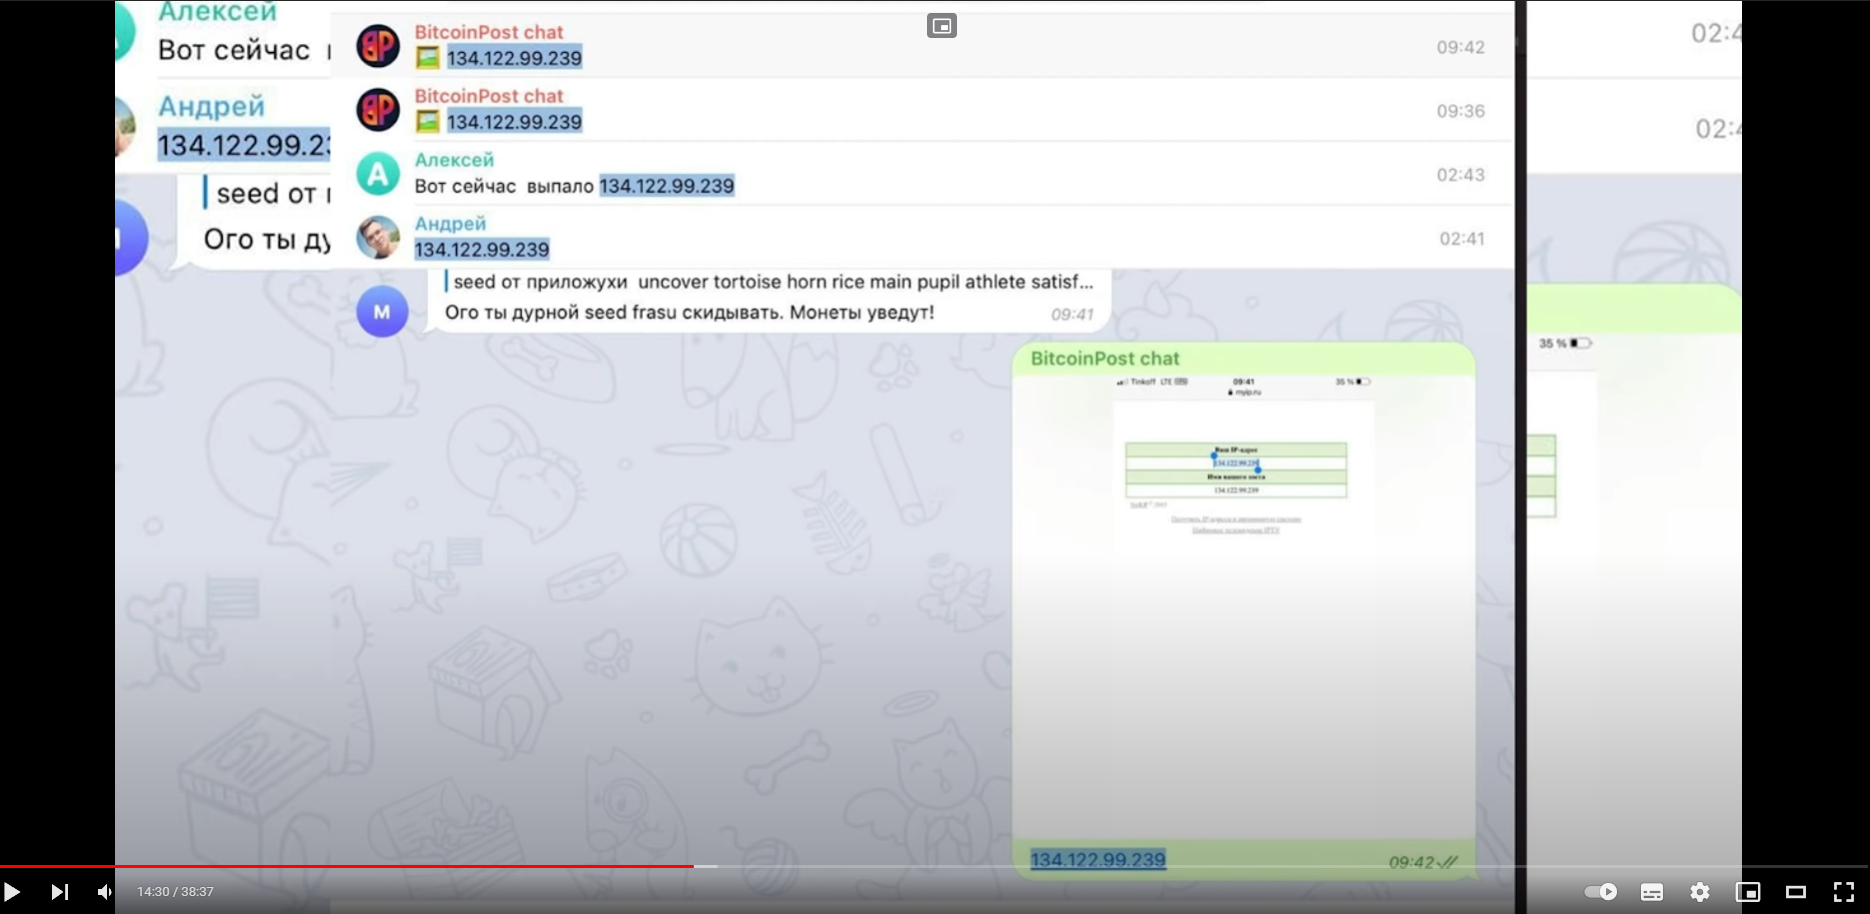Open the screenshot image in the green message bubble
The image size is (1870, 914).
pyautogui.click(x=1243, y=606)
